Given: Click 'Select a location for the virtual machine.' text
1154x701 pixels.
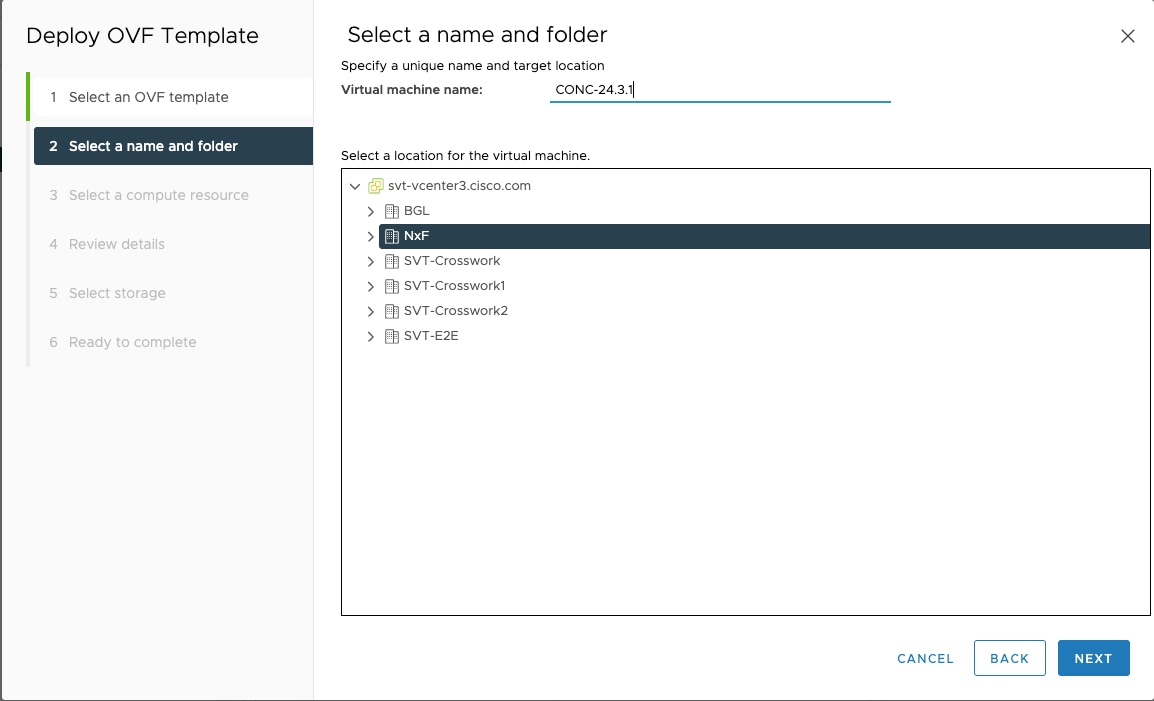Looking at the screenshot, I should (x=465, y=156).
